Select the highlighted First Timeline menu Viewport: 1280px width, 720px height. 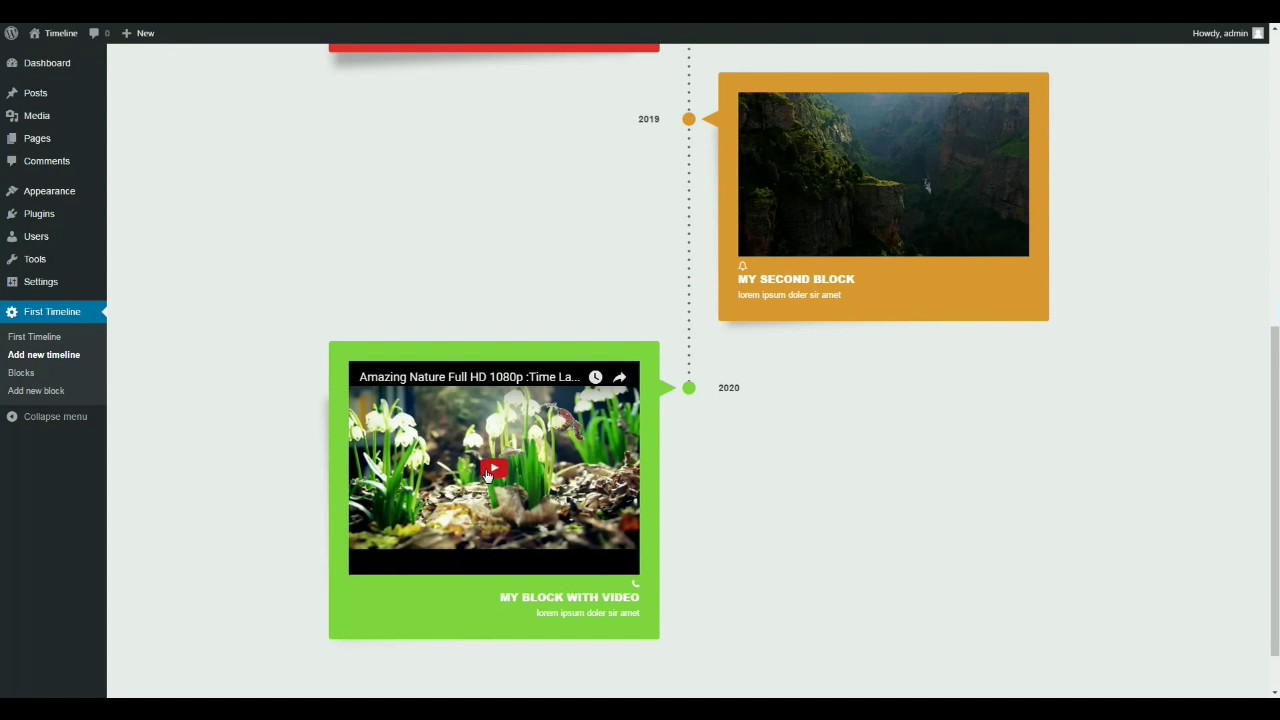(x=52, y=312)
